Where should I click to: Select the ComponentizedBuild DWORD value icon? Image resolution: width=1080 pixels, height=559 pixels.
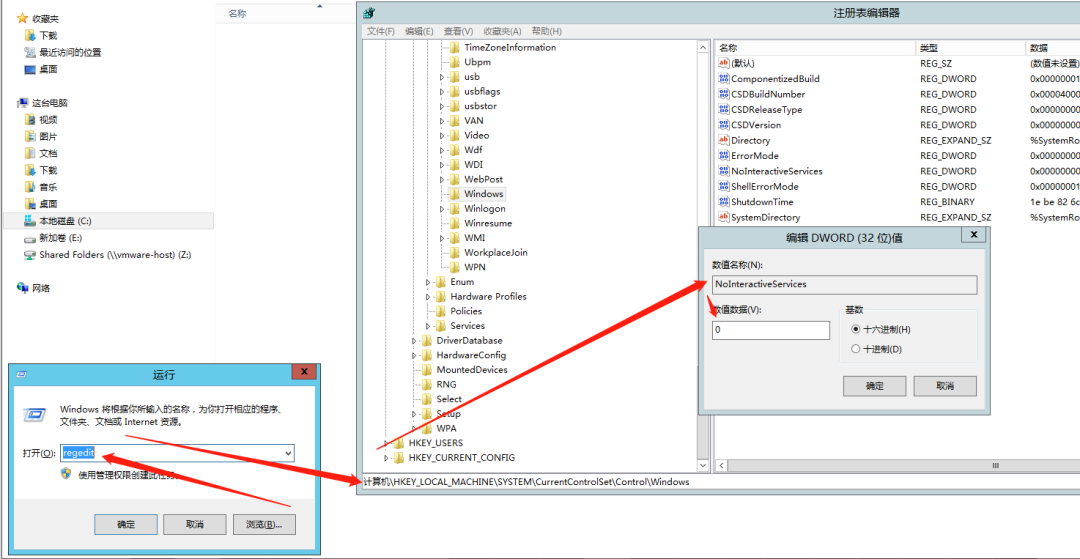(724, 79)
